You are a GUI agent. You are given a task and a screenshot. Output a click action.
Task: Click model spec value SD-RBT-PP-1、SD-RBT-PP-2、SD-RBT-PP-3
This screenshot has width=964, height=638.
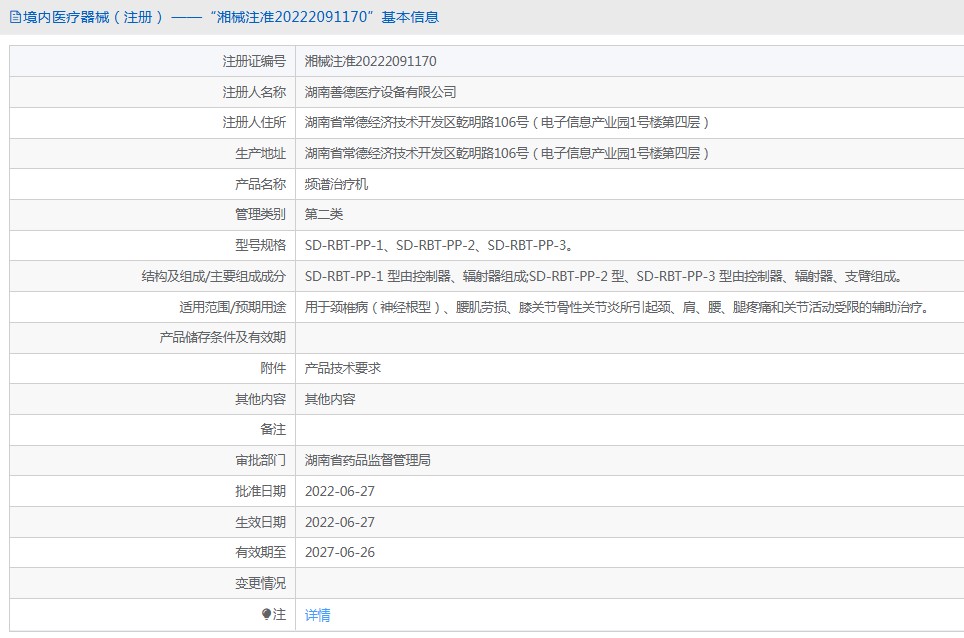coord(439,245)
